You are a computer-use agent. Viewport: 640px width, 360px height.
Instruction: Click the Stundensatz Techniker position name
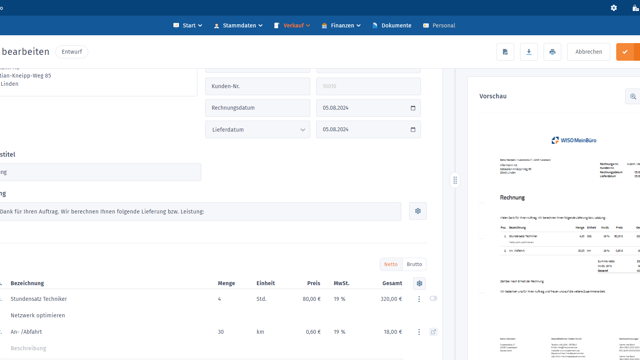coord(39,299)
